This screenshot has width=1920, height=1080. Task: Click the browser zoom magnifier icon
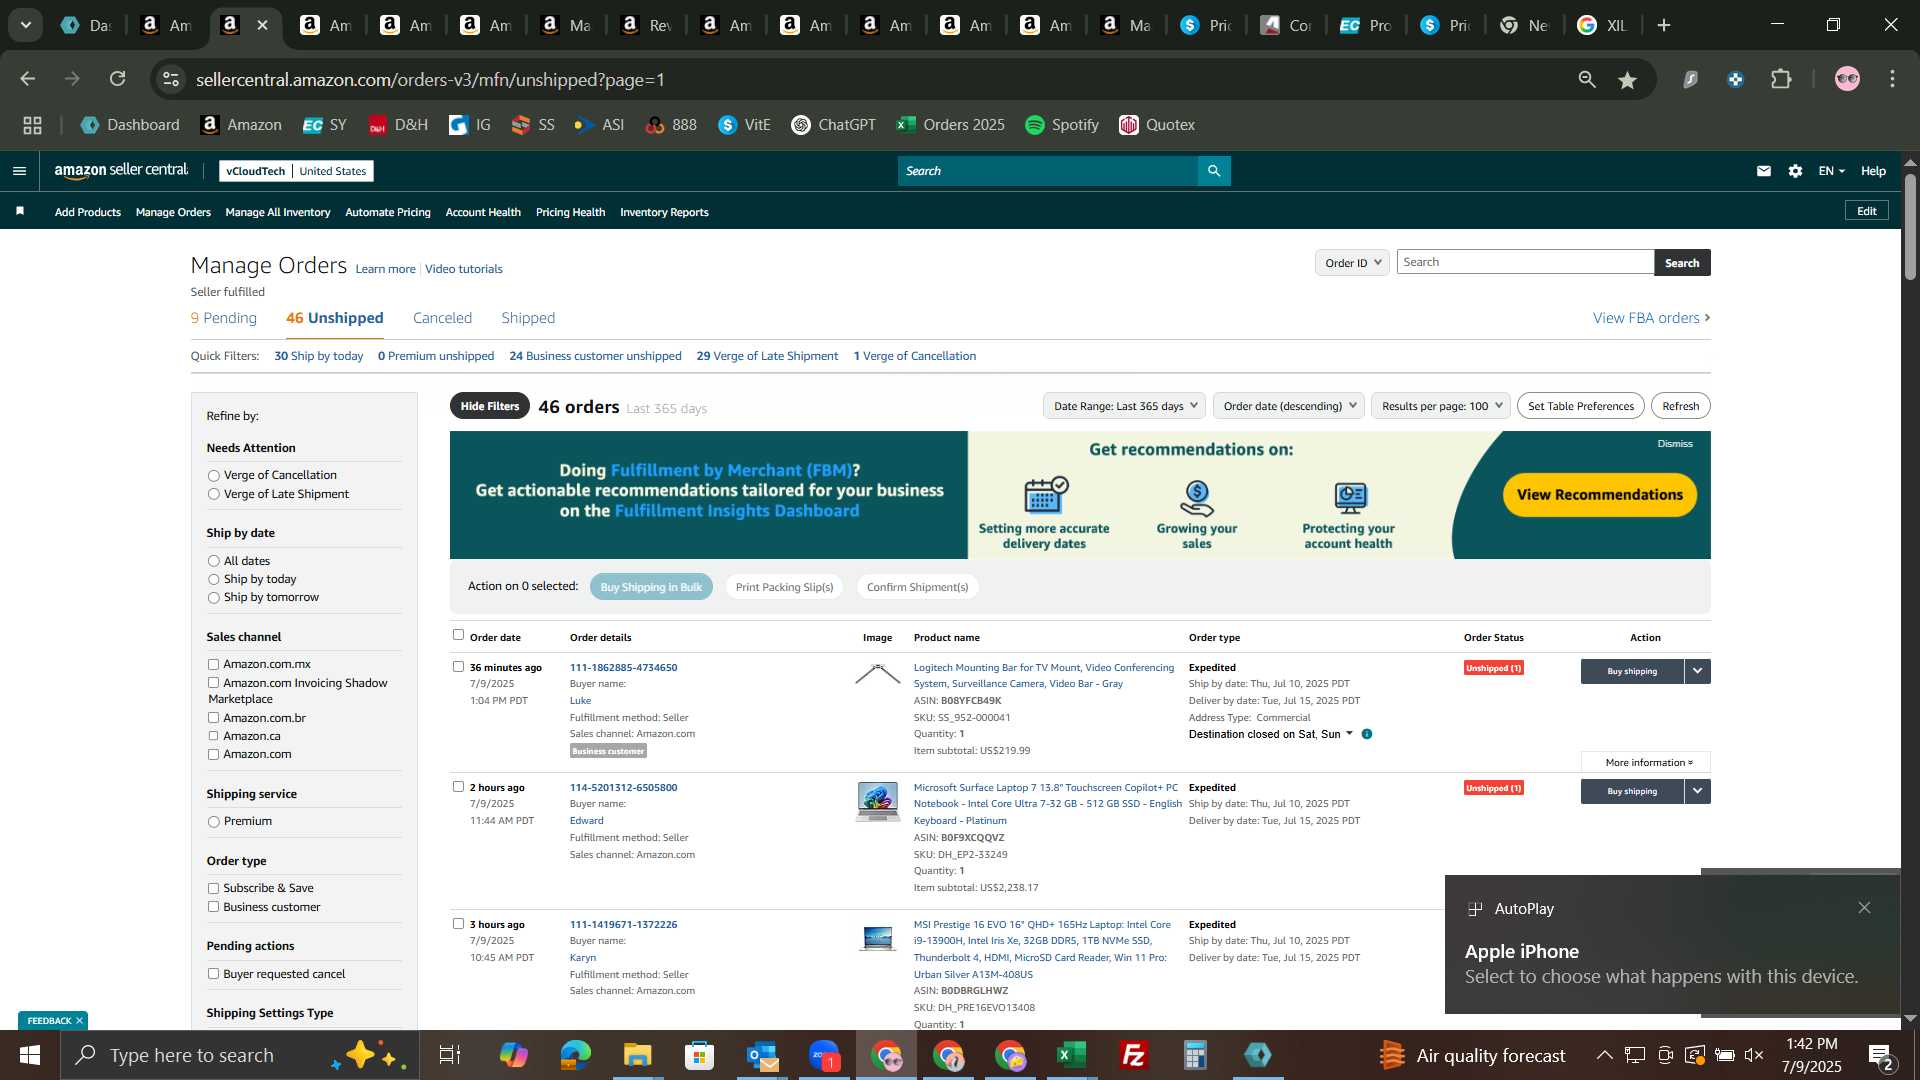[x=1587, y=79]
